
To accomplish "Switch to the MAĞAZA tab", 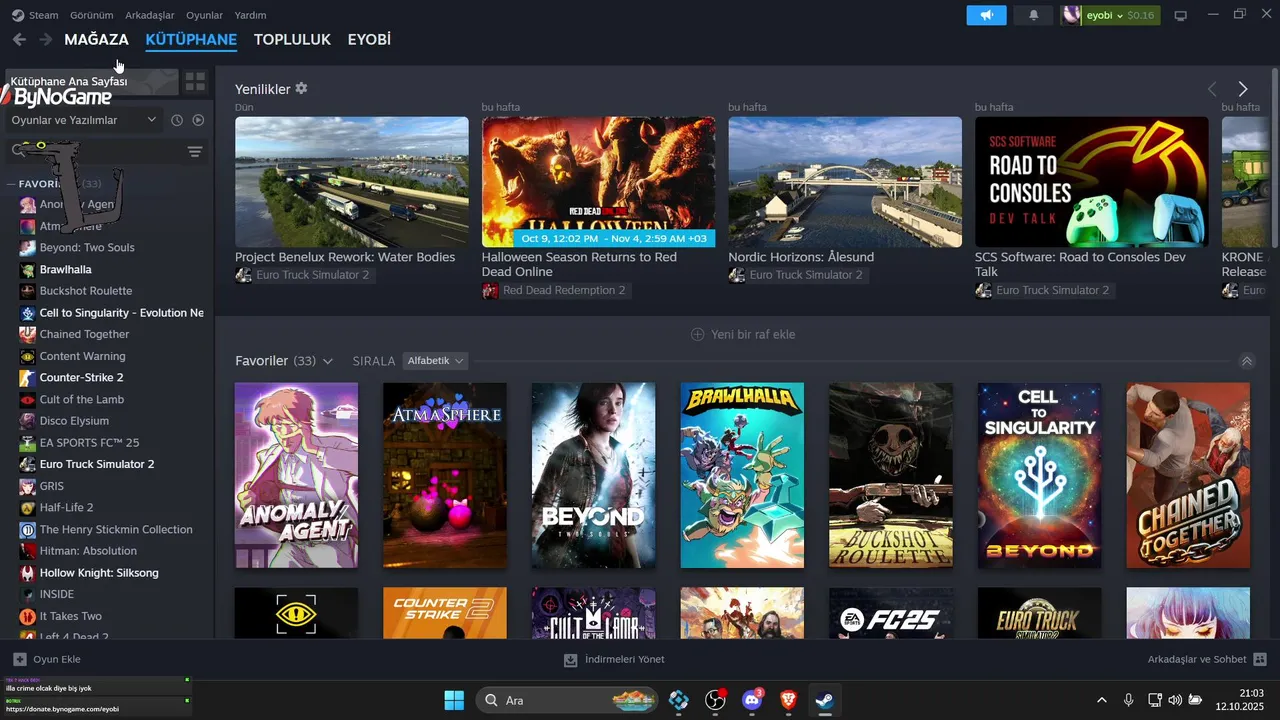I will (x=96, y=39).
